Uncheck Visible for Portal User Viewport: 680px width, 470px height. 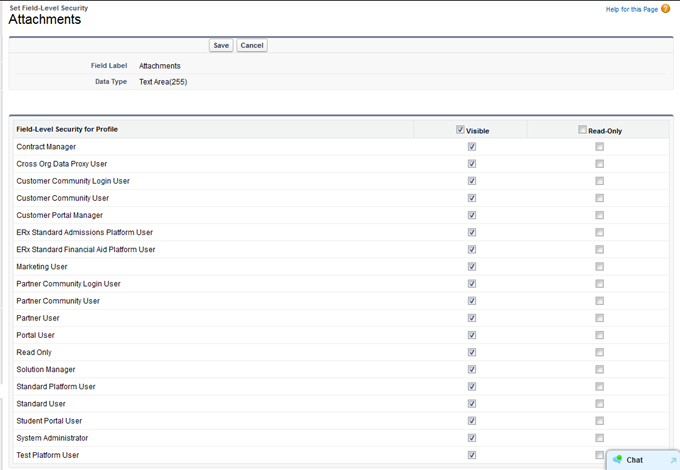pos(472,335)
